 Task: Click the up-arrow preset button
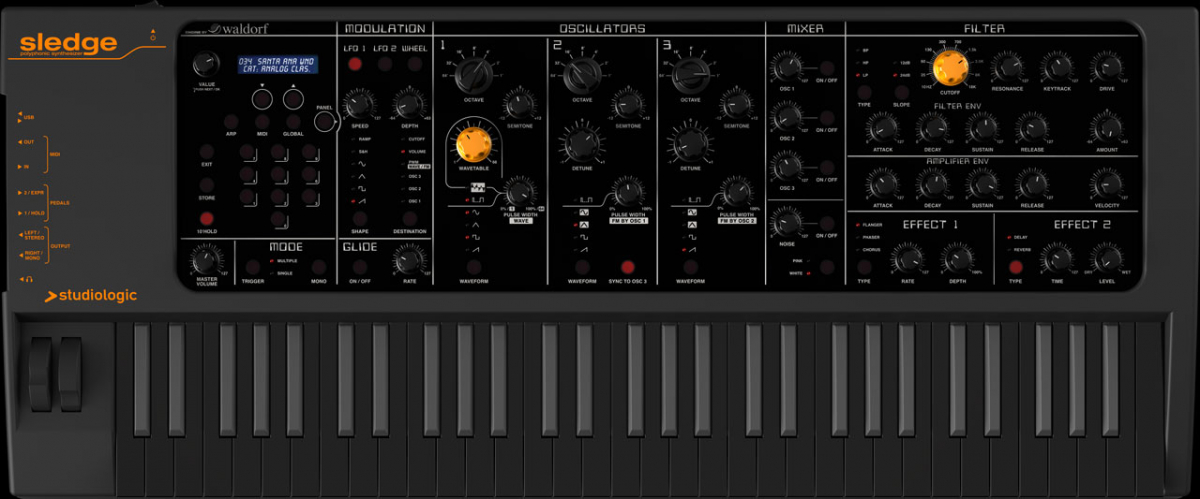tap(293, 98)
